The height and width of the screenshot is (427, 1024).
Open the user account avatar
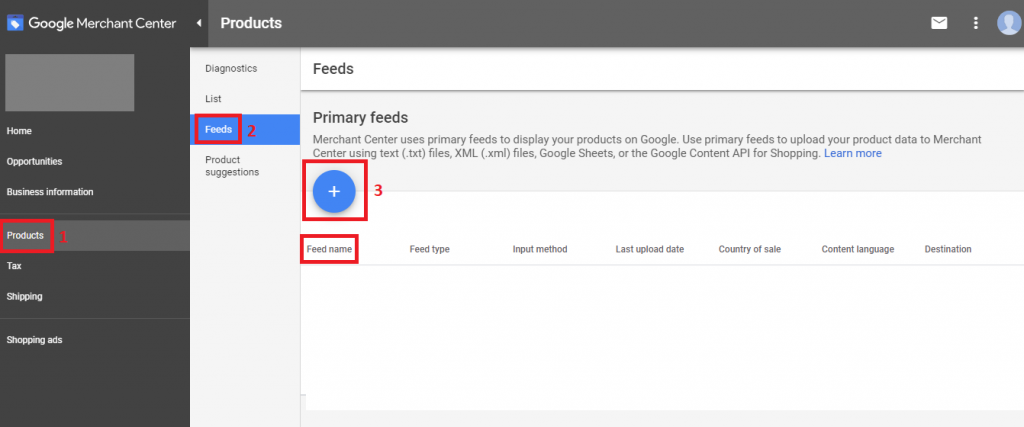1010,23
